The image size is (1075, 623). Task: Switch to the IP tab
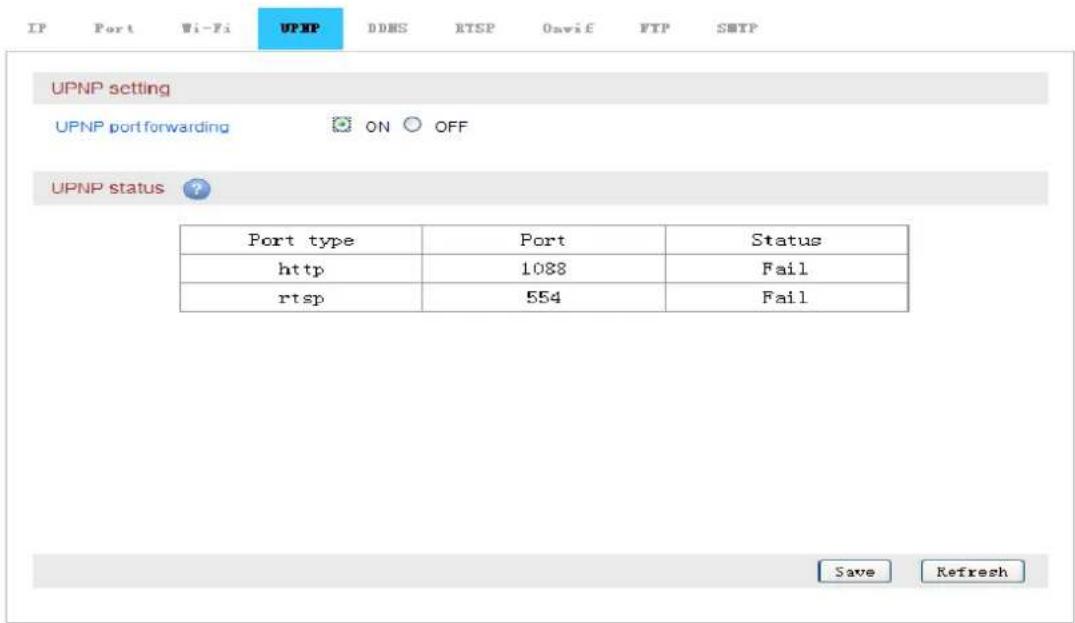(37, 28)
